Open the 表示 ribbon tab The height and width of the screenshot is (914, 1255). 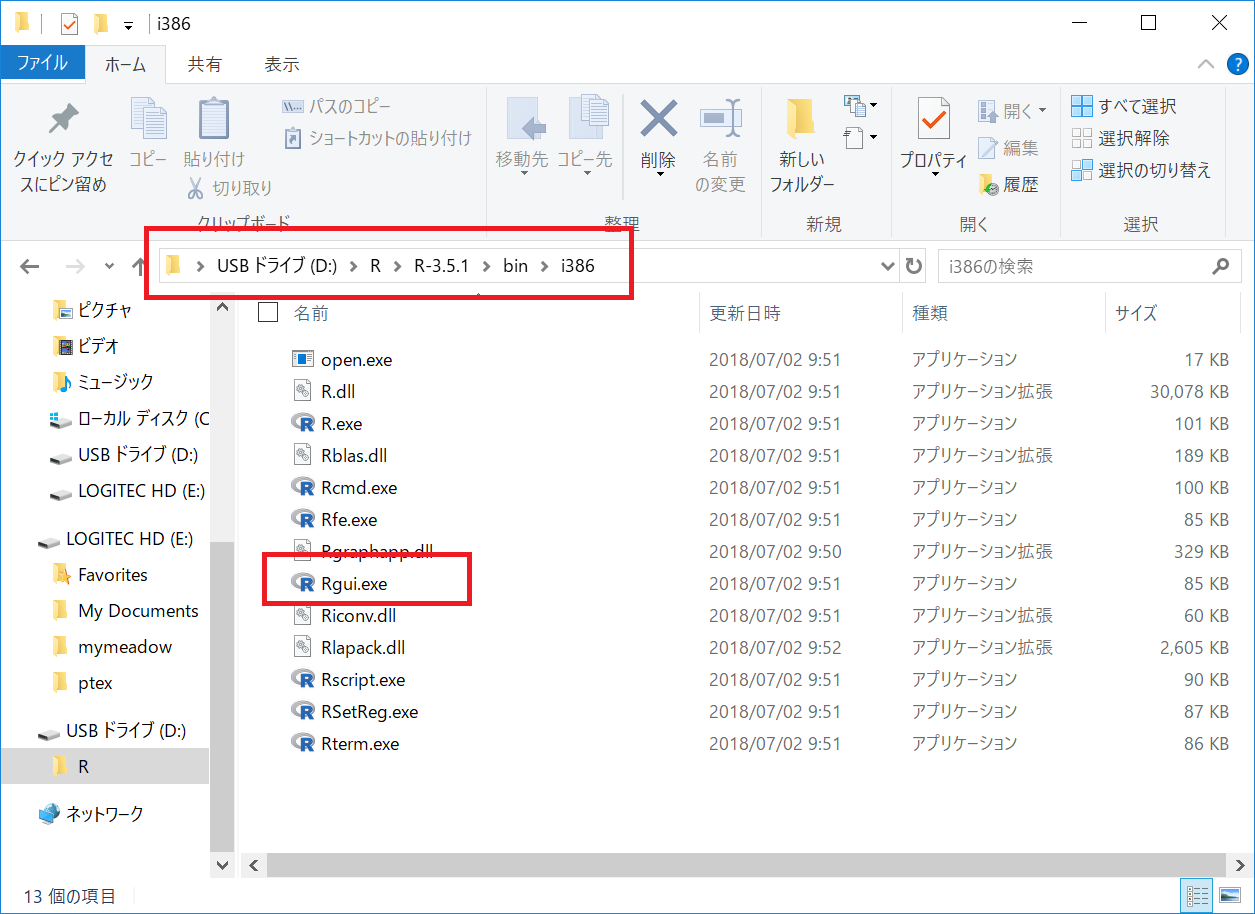[281, 64]
